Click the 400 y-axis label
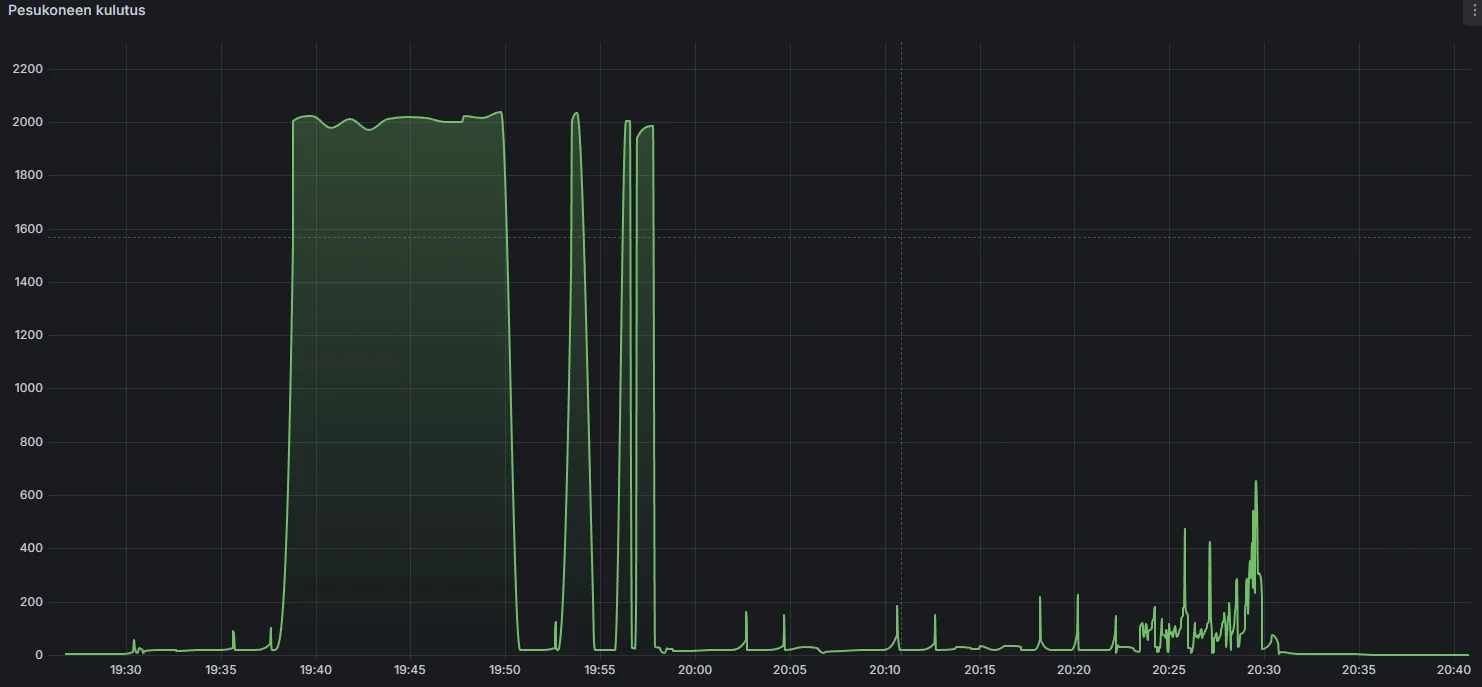This screenshot has width=1482, height=687. click(32, 549)
